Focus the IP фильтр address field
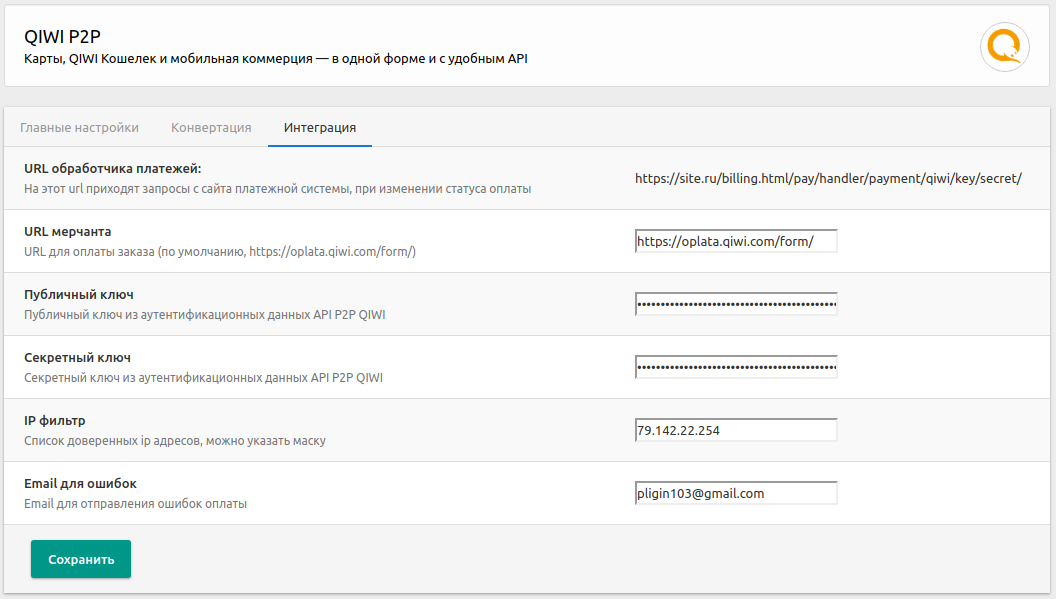This screenshot has height=599, width=1056. coord(736,430)
